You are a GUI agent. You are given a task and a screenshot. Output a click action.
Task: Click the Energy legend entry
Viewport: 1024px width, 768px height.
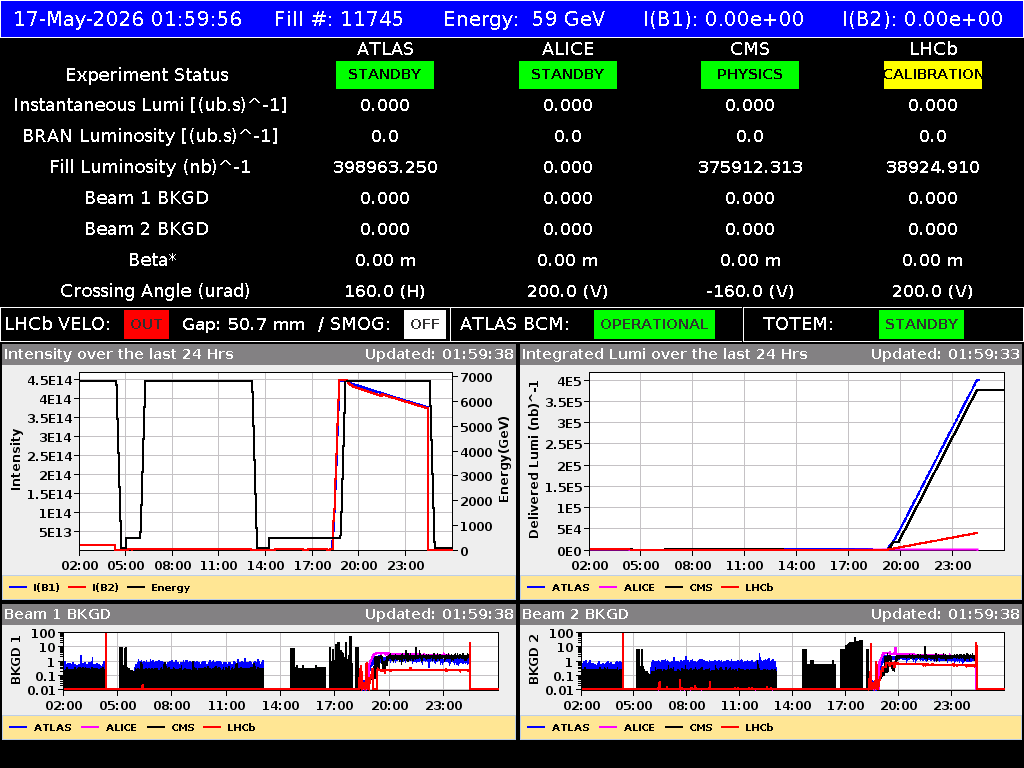coord(159,588)
